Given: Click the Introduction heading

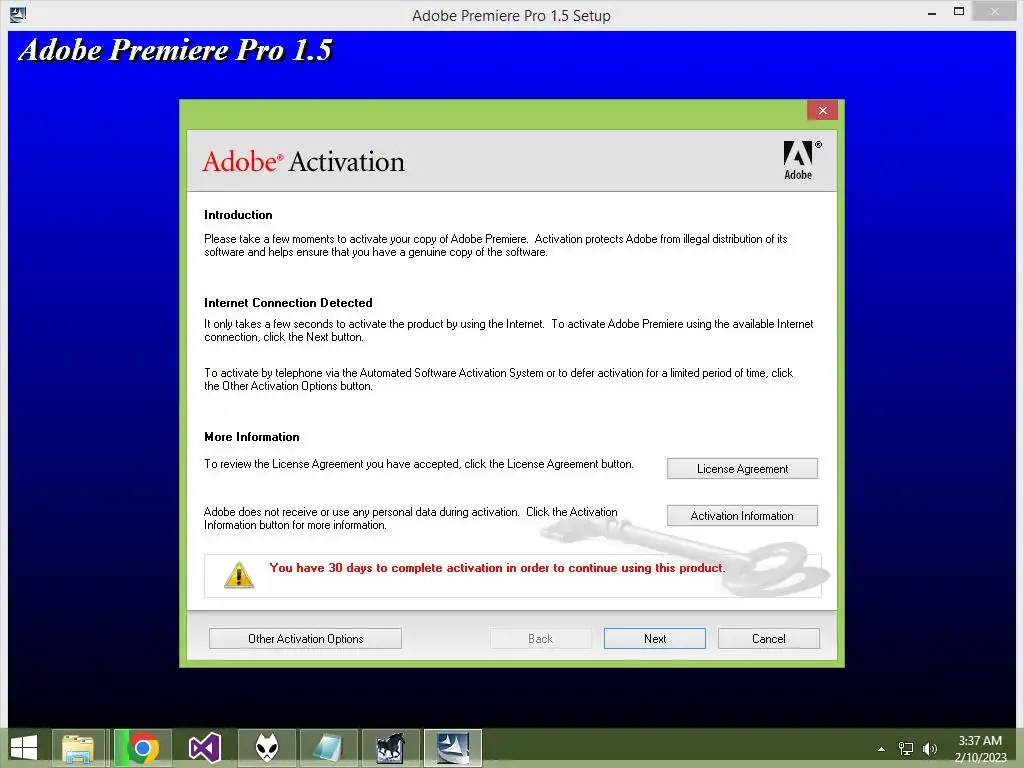Looking at the screenshot, I should coord(238,215).
